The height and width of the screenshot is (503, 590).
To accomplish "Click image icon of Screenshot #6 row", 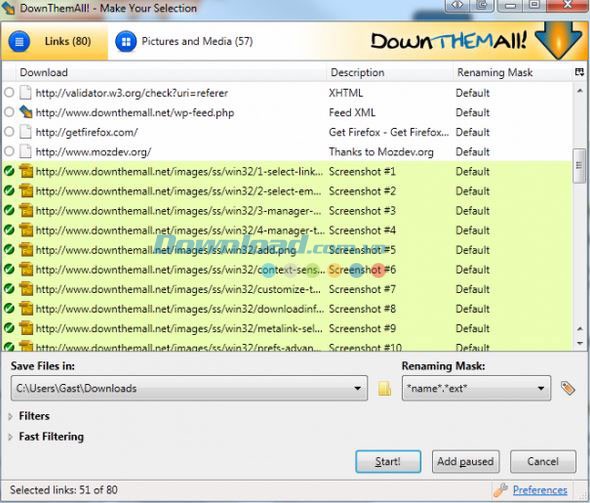I will [26, 269].
